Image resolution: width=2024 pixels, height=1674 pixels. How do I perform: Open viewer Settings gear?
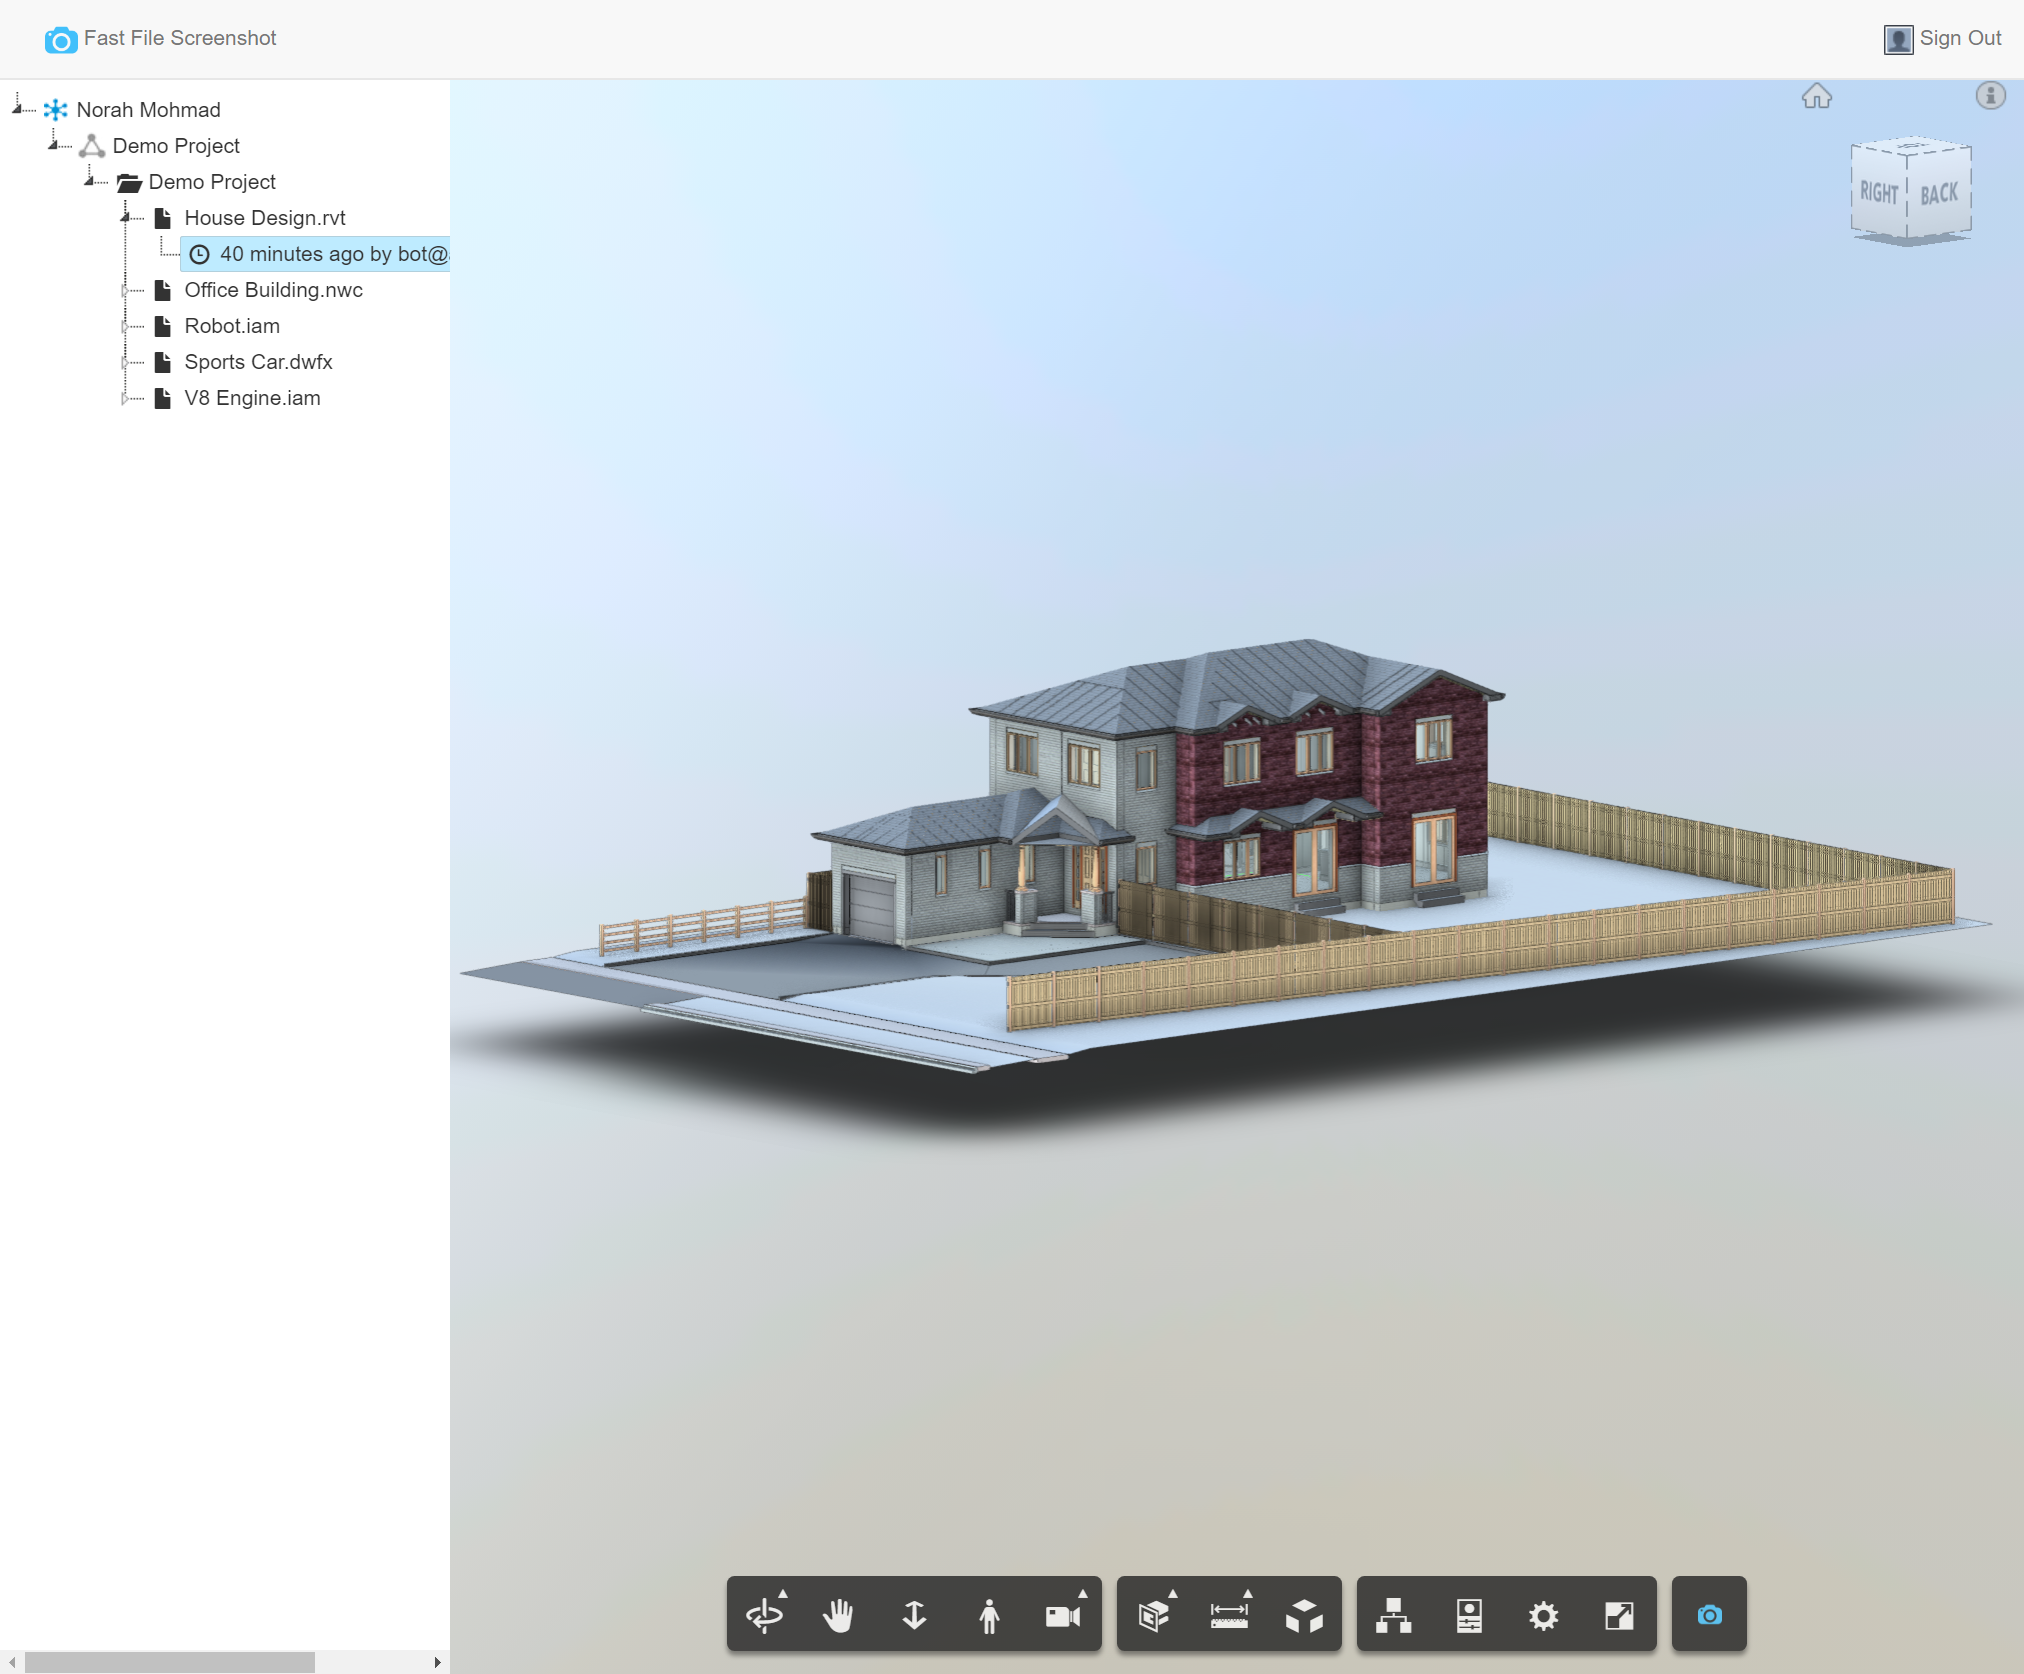(1544, 1615)
